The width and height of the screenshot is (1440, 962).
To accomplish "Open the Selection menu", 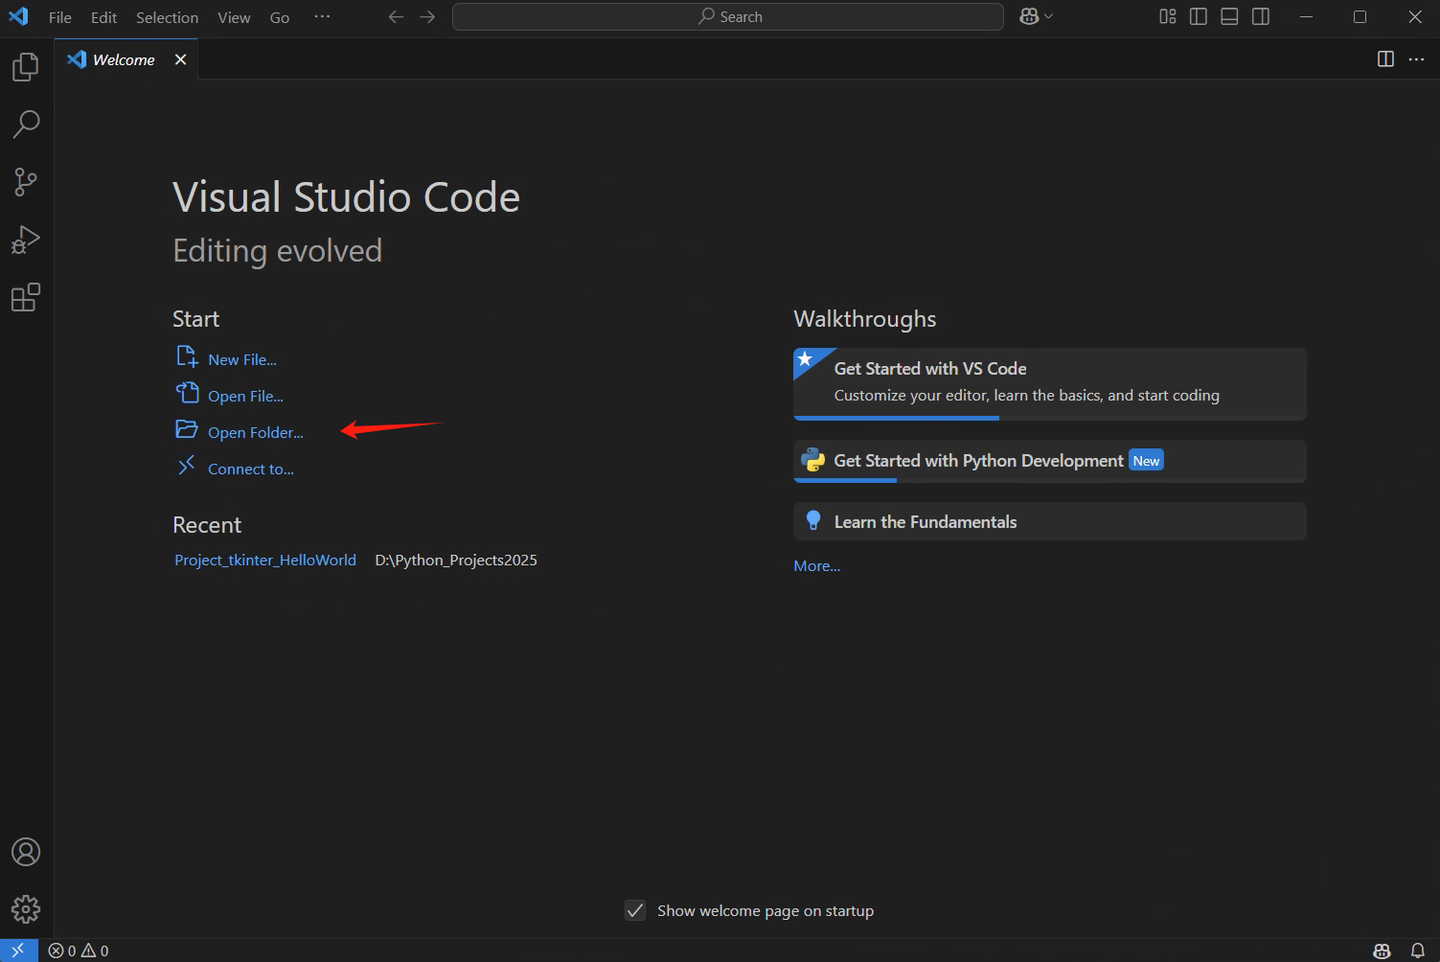I will coord(167,18).
